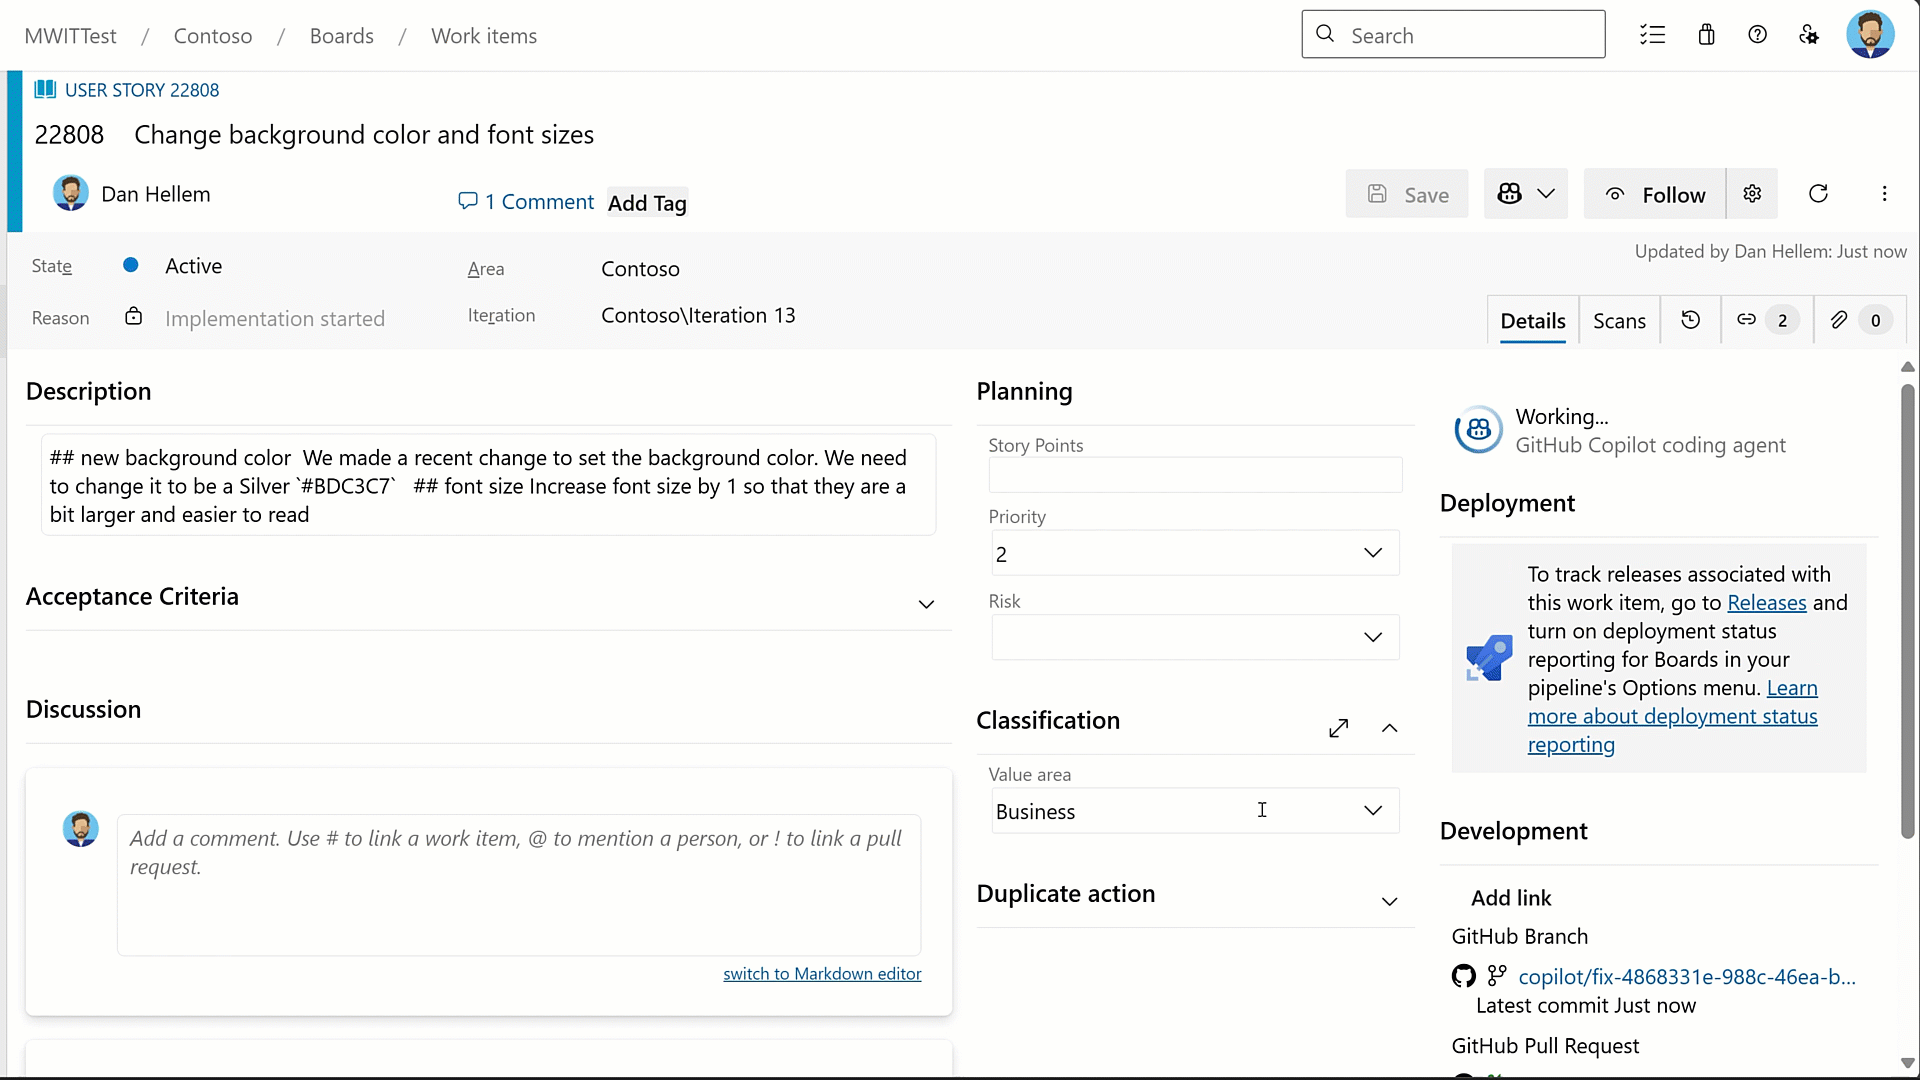Click the Active state indicator dot

[x=130, y=265]
